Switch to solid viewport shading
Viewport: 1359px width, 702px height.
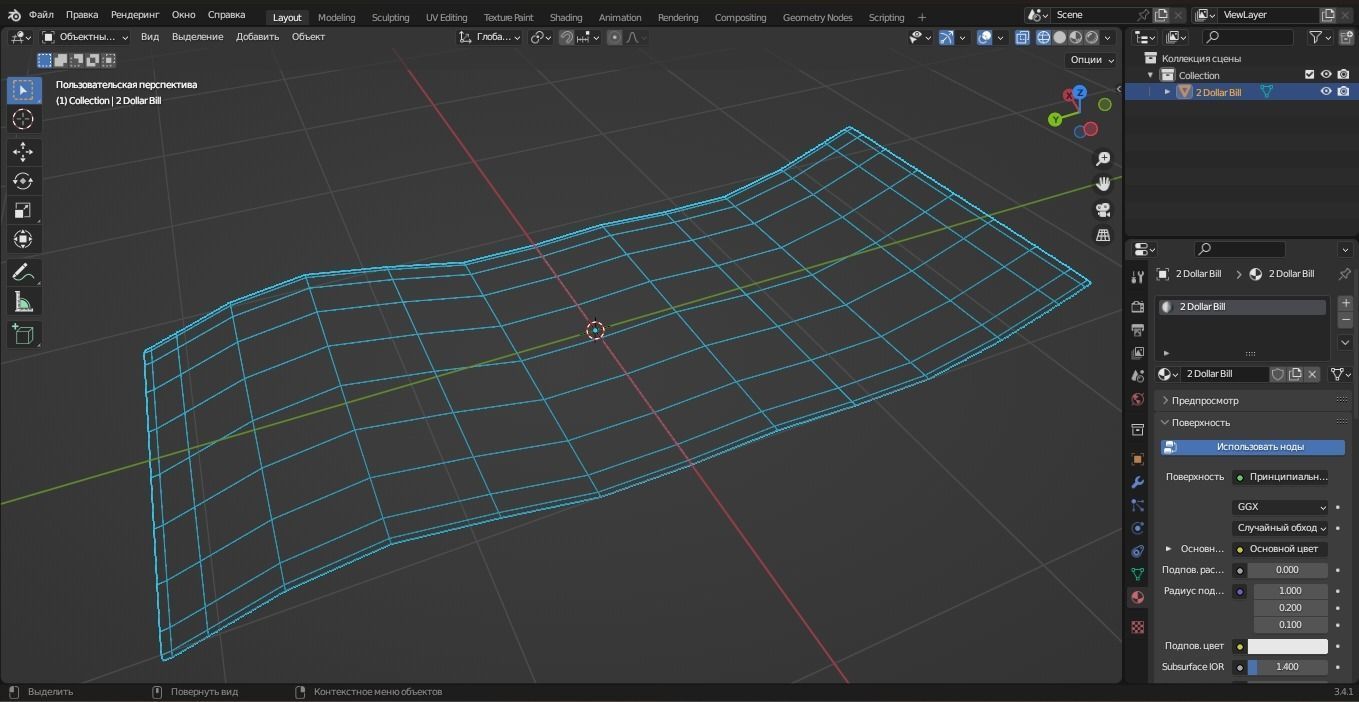tap(1059, 37)
